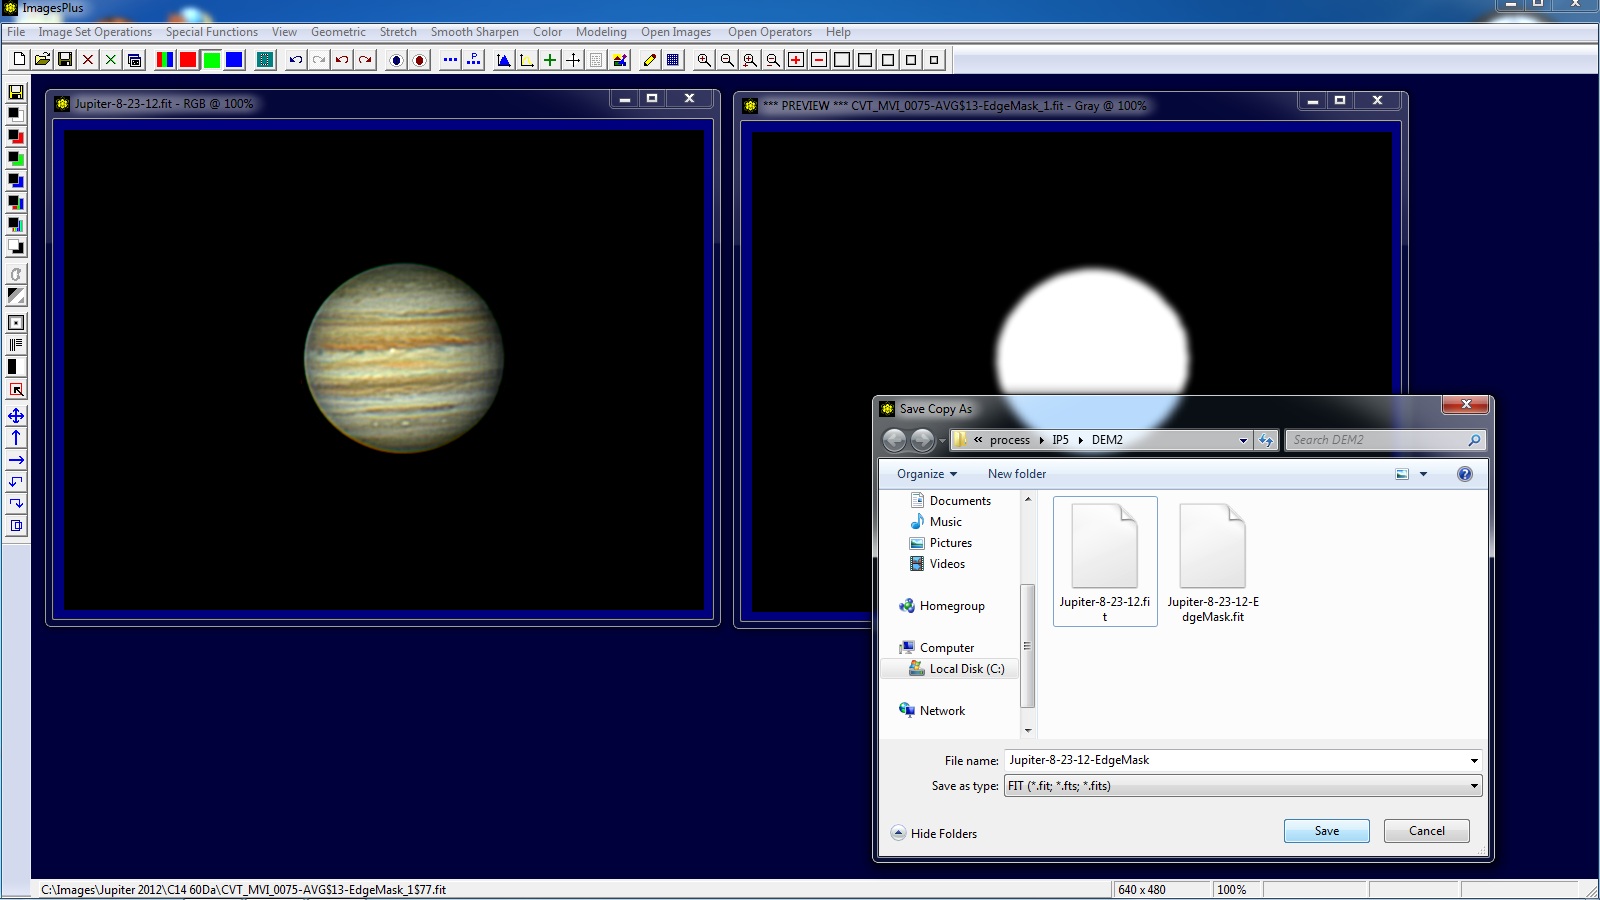Click the yellow pencil tool icon
The image size is (1600, 900).
pyautogui.click(x=650, y=60)
